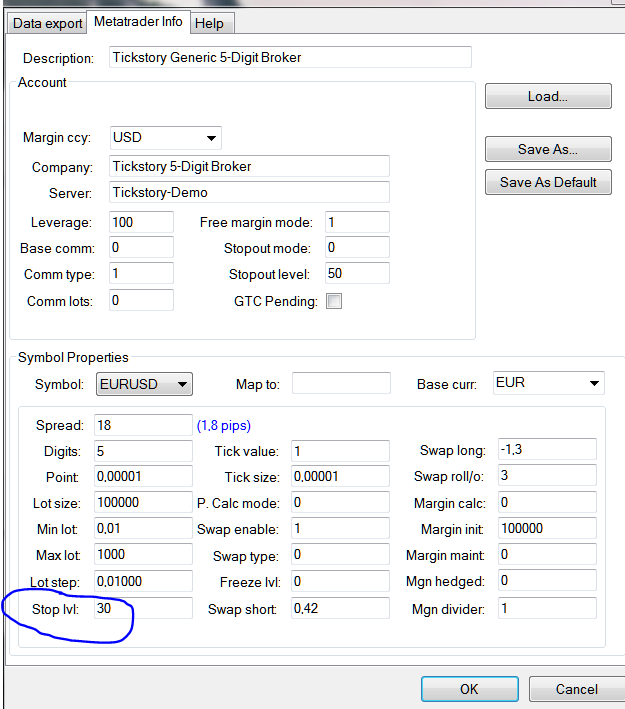Click the Freeze lvl field

click(340, 581)
